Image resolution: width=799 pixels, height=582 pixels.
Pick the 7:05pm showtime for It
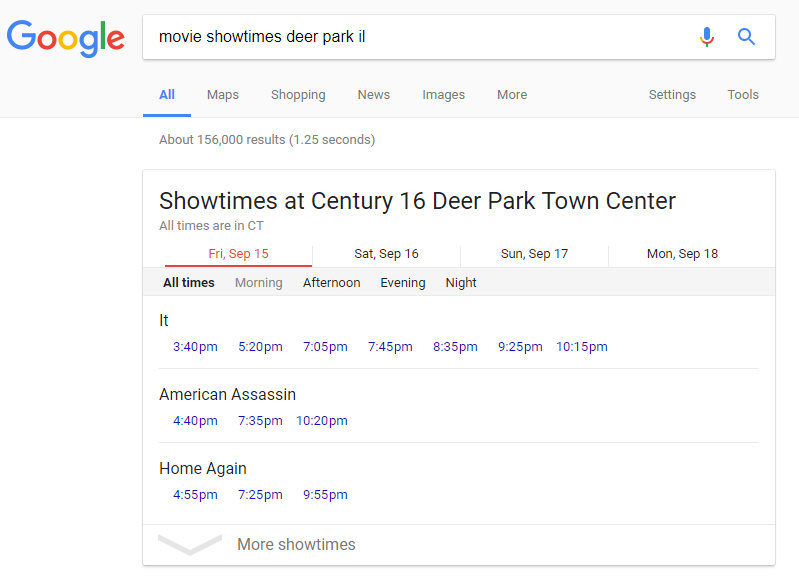click(325, 347)
